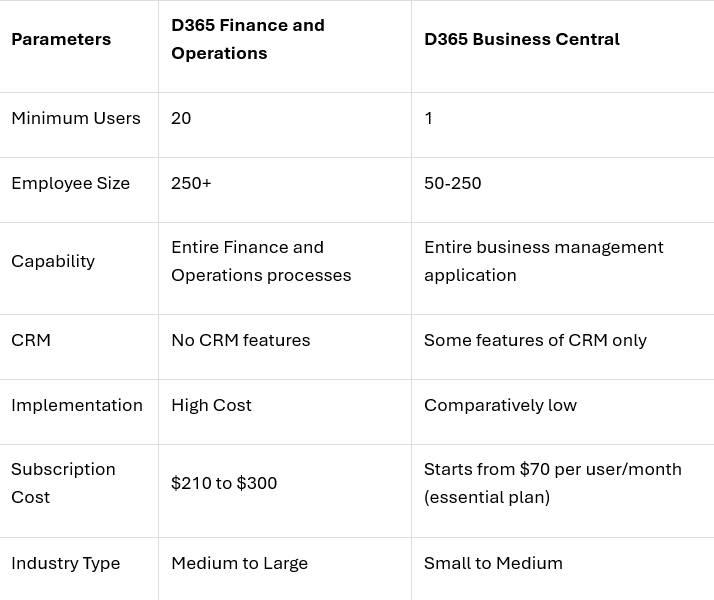Select the D365 Business Central header
The height and width of the screenshot is (600, 714).
pos(522,40)
